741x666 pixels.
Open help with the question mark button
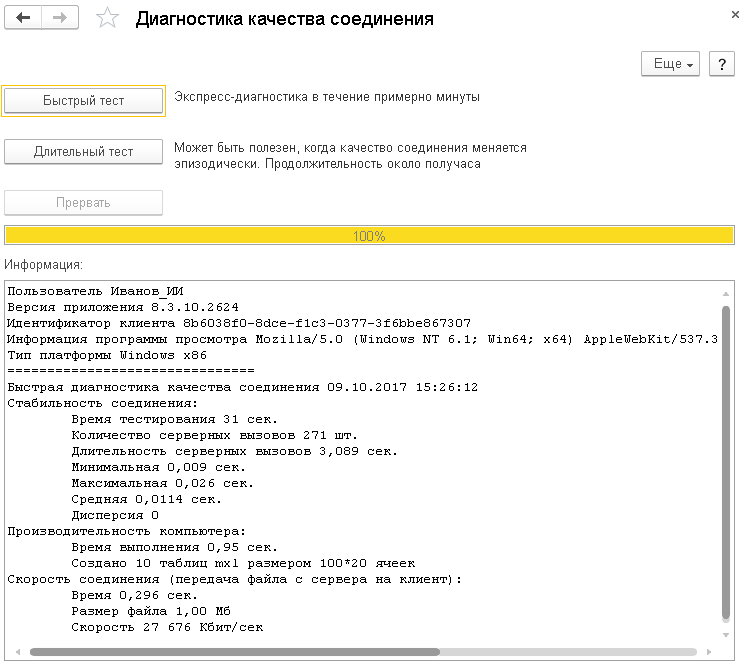pyautogui.click(x=721, y=64)
